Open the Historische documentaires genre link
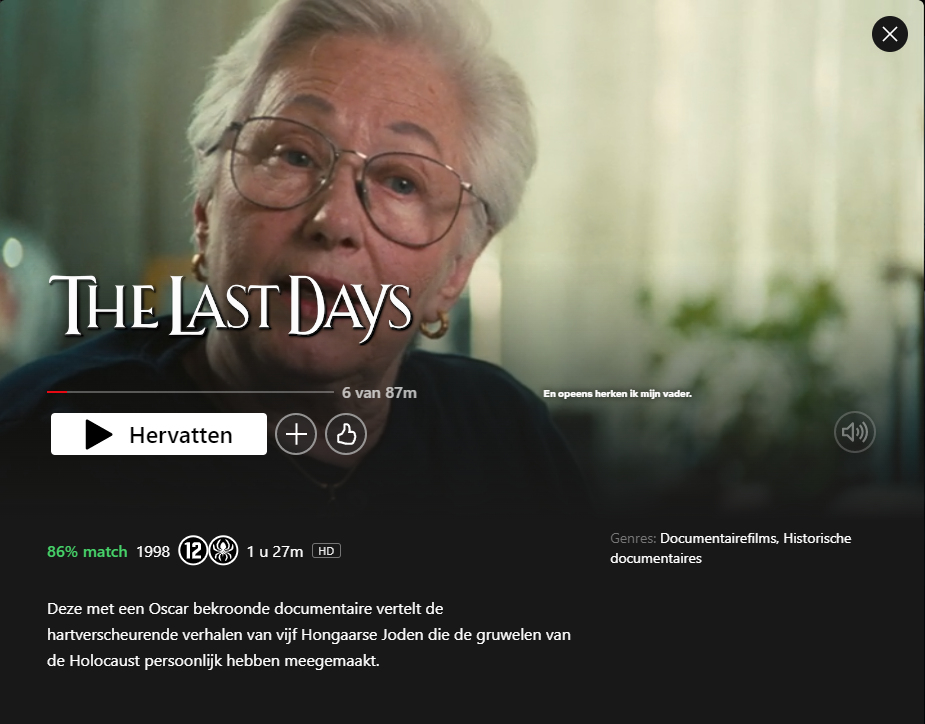 click(x=730, y=548)
